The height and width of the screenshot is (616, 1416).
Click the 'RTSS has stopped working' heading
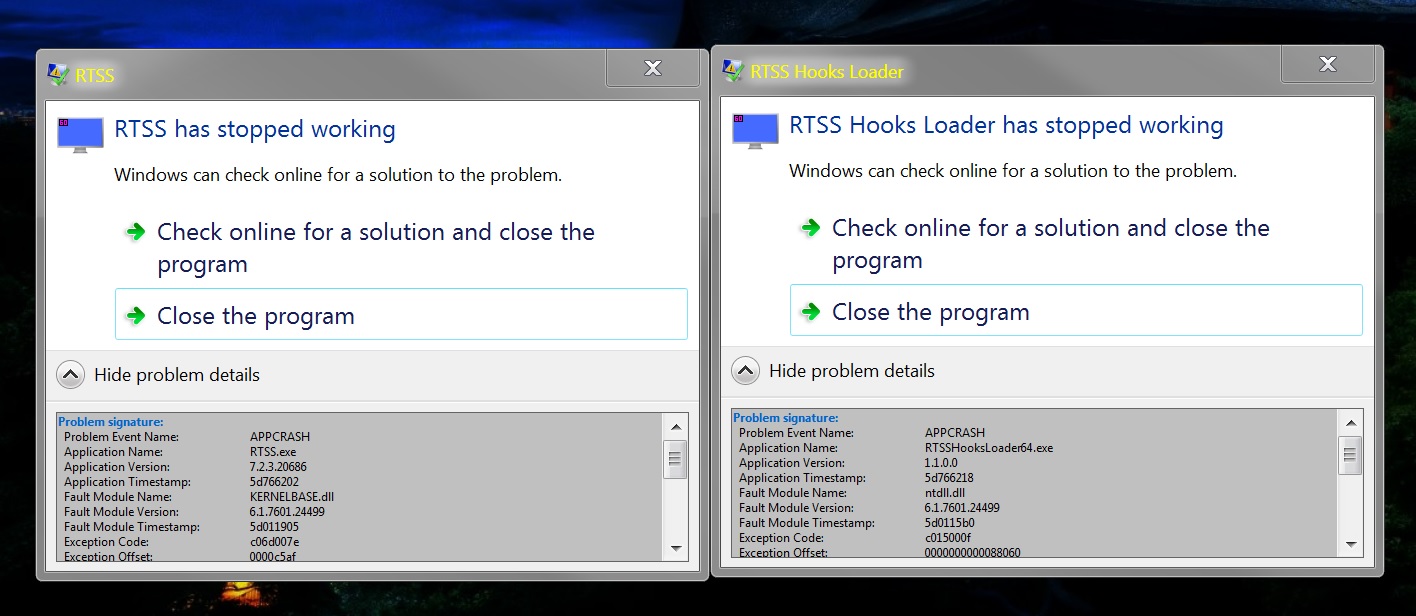(x=255, y=129)
